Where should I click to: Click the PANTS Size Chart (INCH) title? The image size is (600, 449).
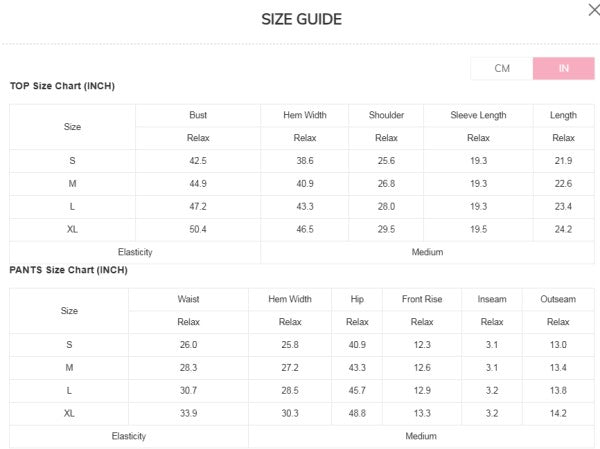pyautogui.click(x=68, y=270)
